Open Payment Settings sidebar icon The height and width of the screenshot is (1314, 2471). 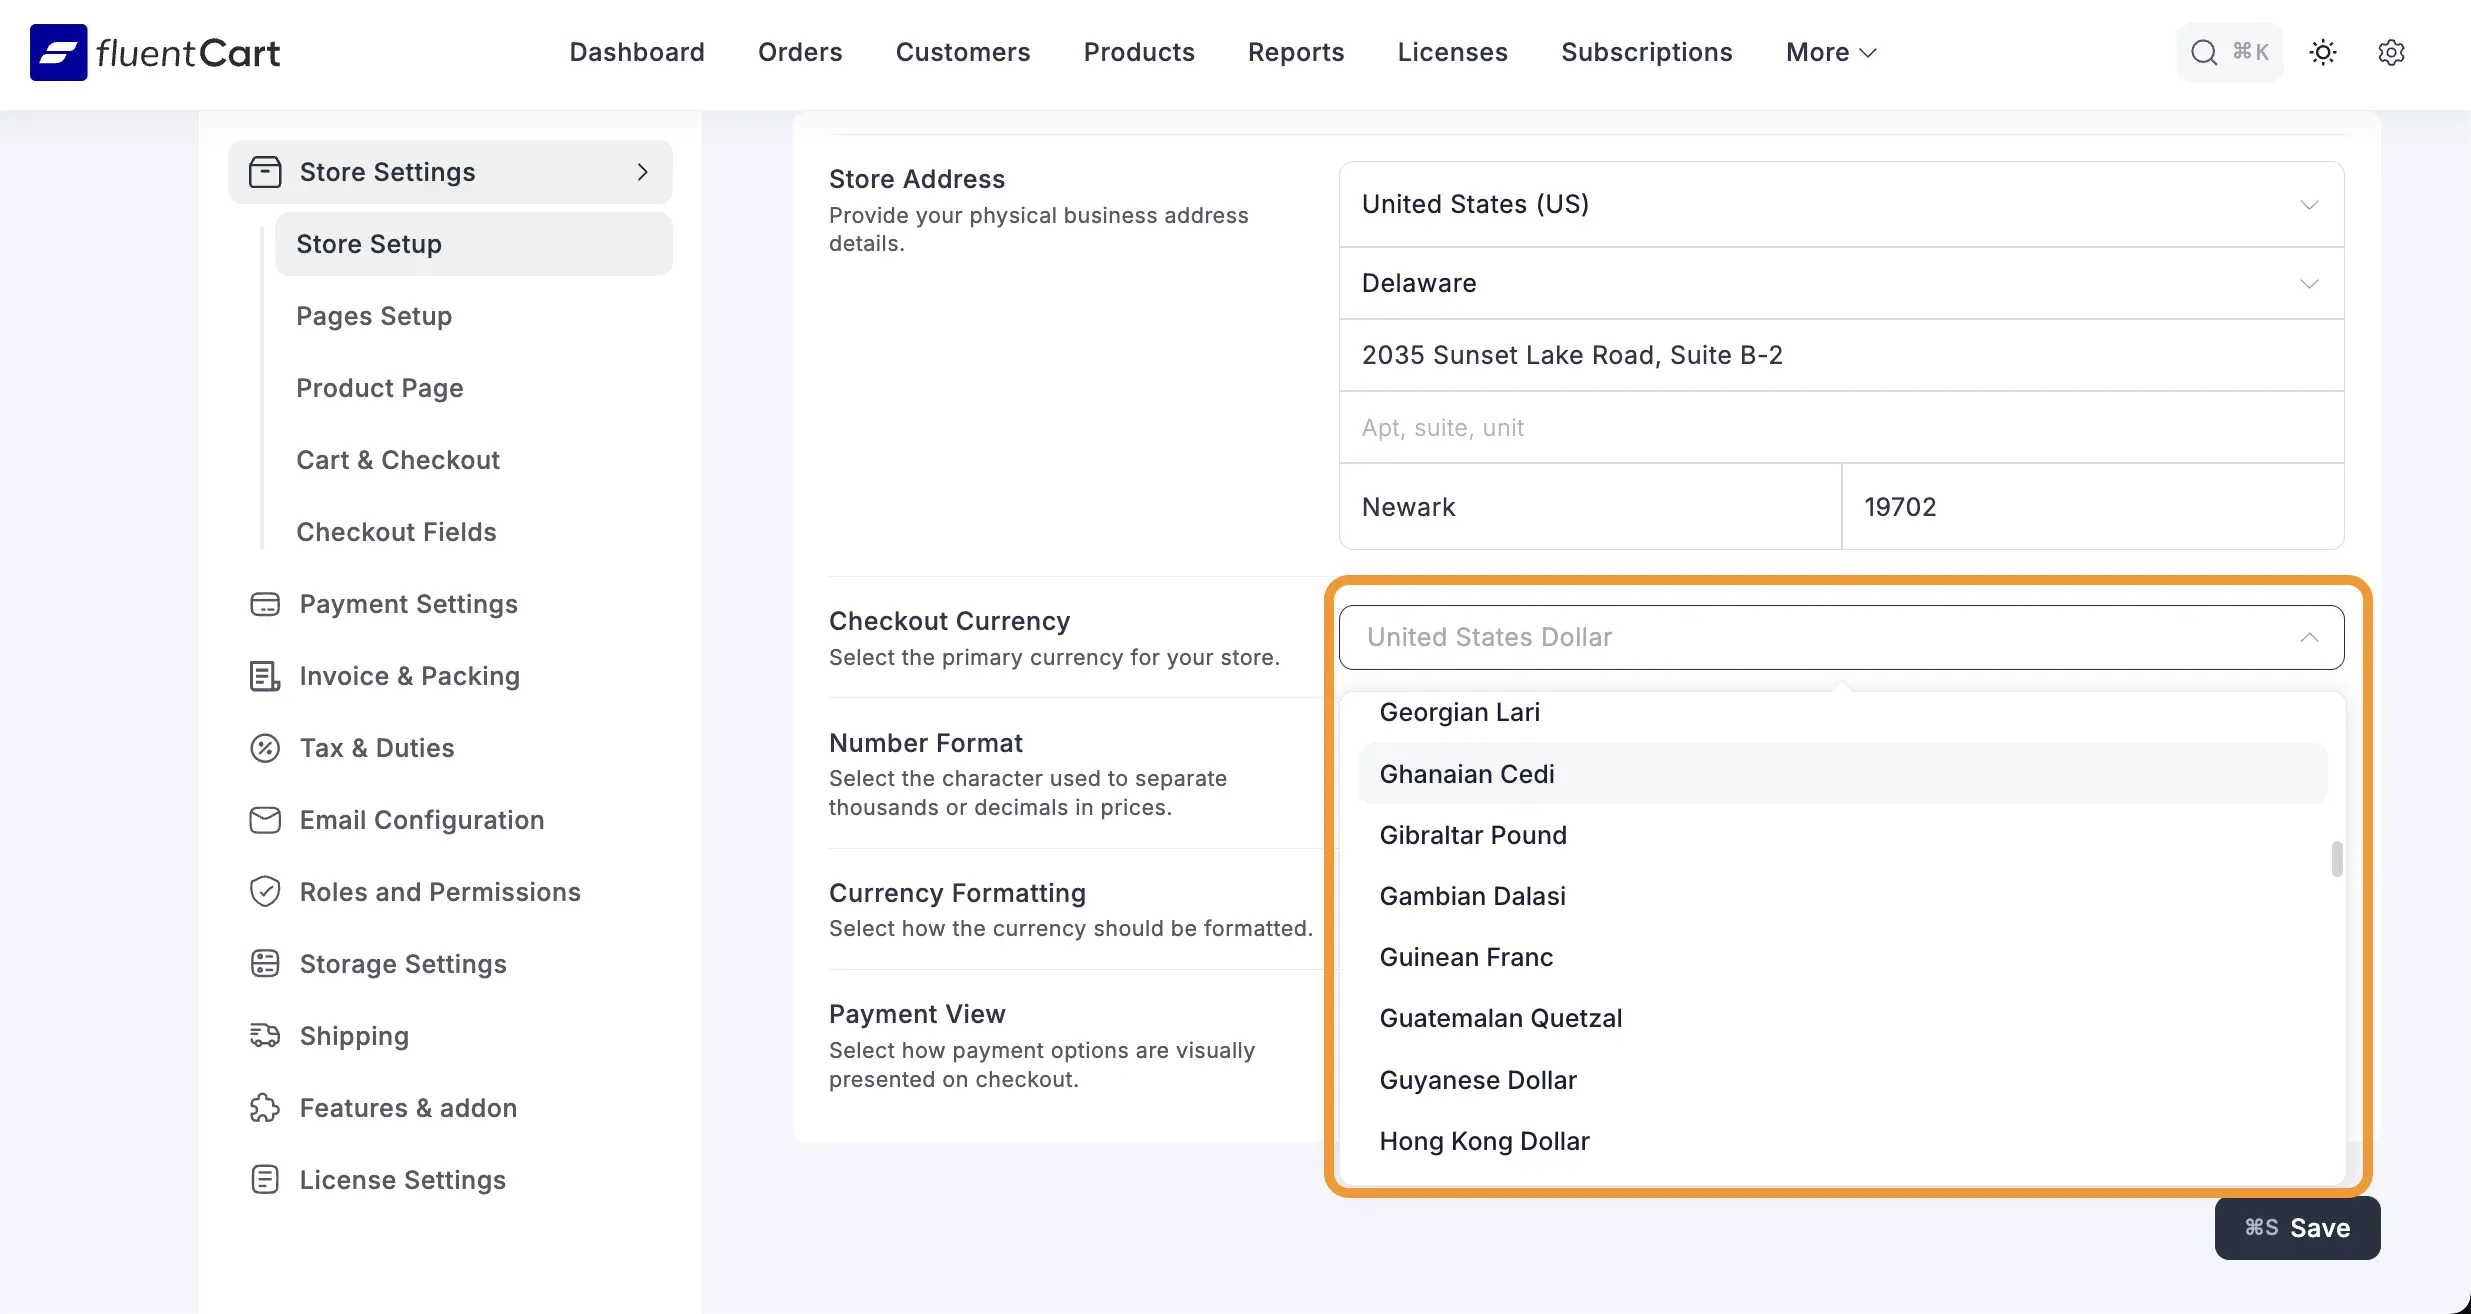tap(264, 604)
